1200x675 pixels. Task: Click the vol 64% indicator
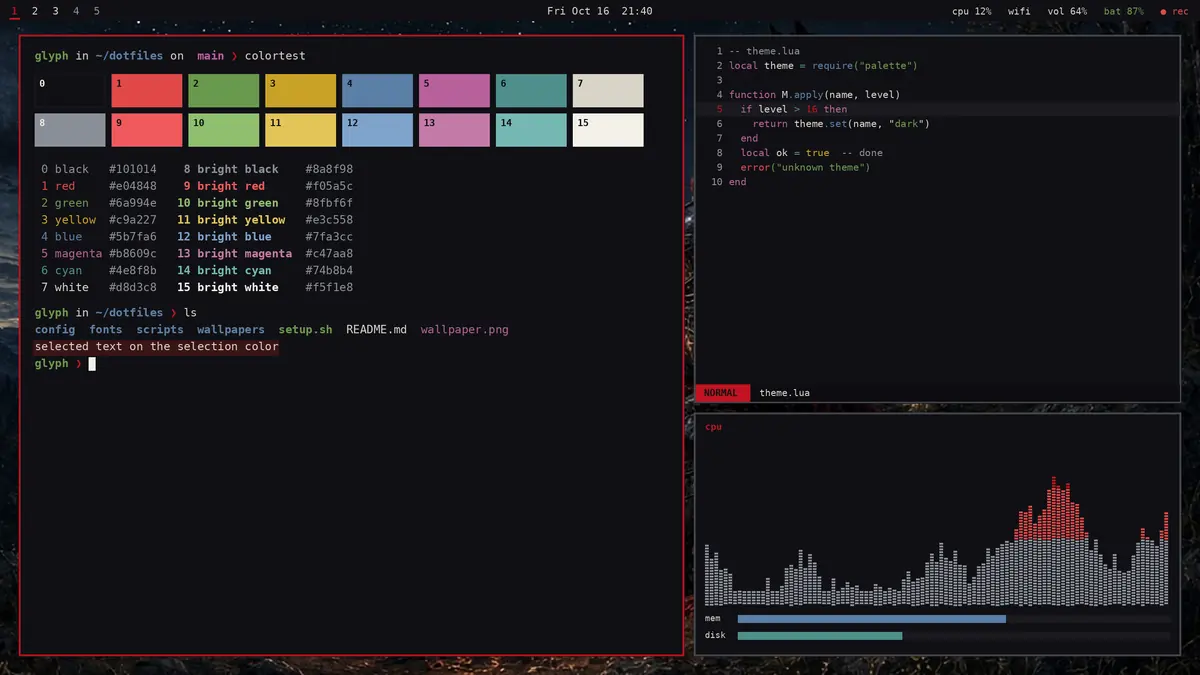[x=1067, y=11]
